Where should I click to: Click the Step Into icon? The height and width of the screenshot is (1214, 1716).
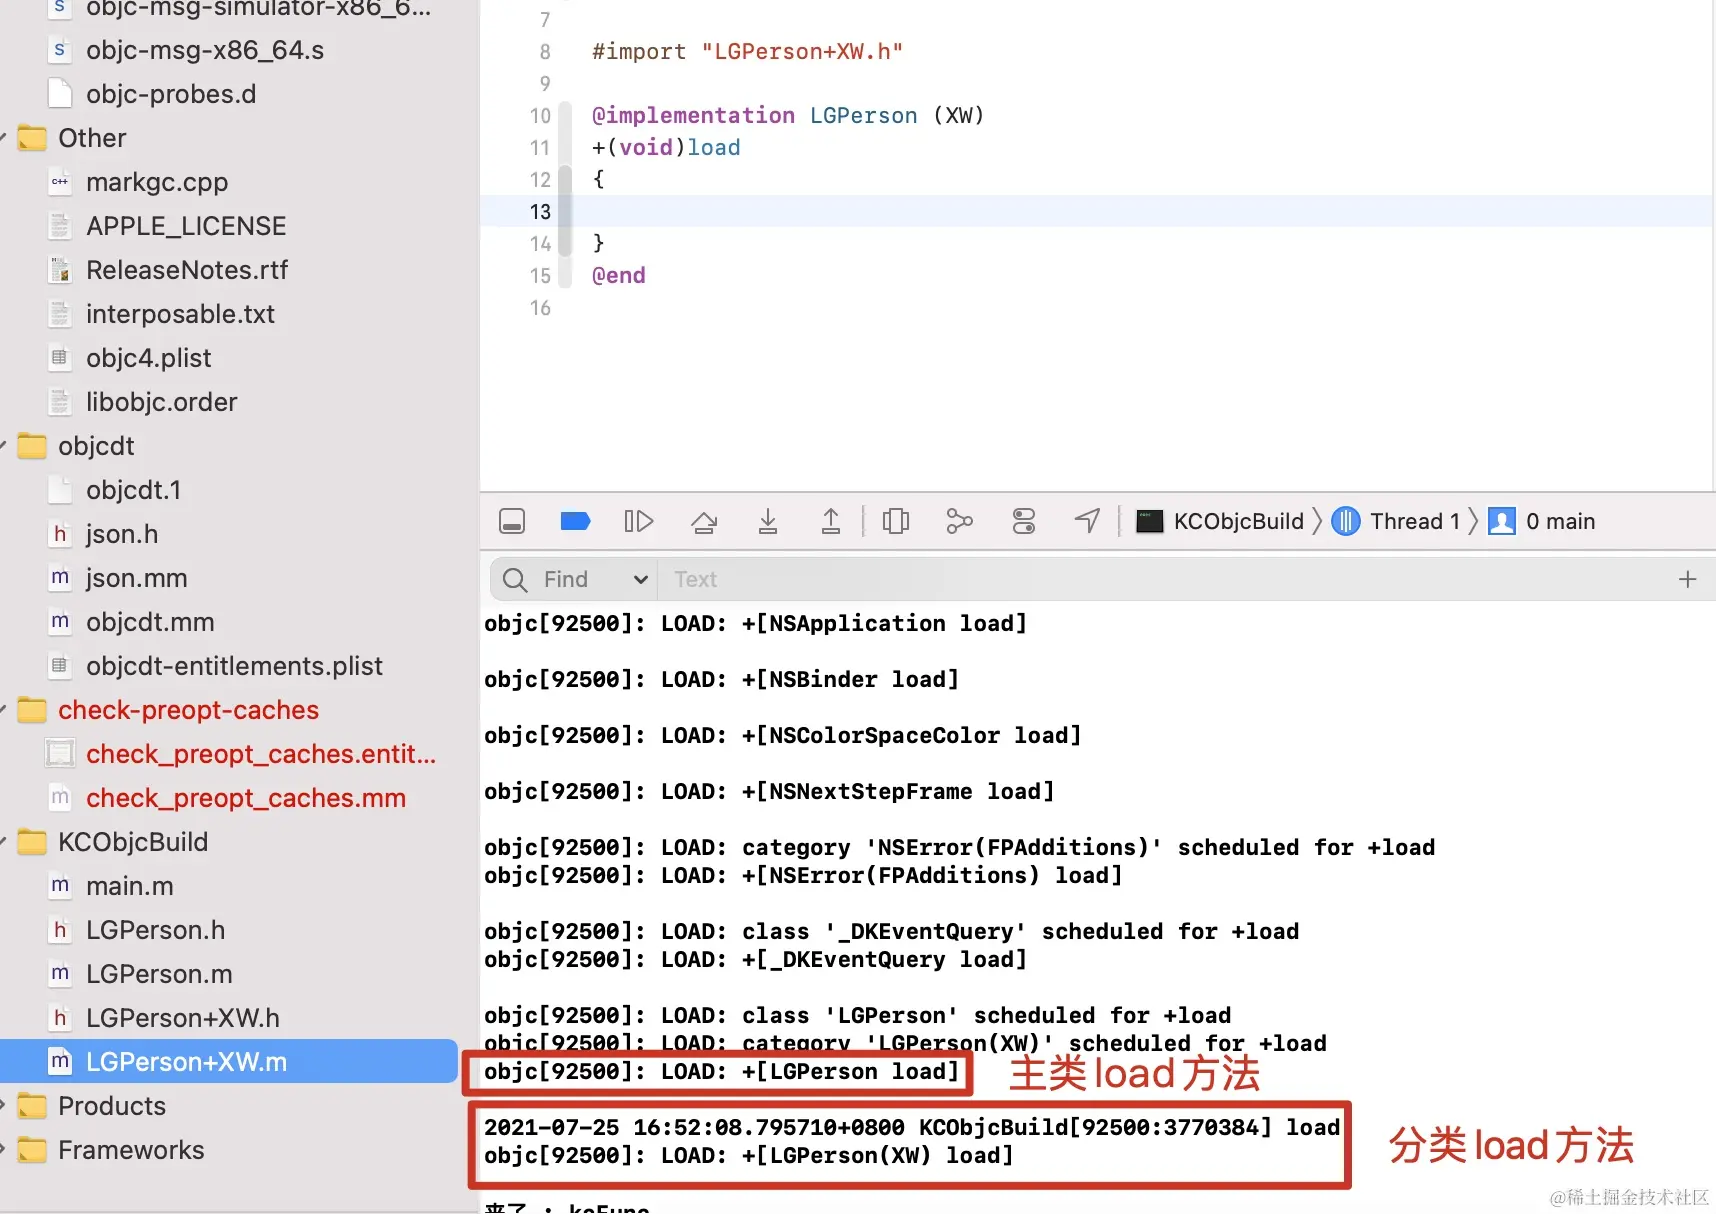pyautogui.click(x=768, y=521)
